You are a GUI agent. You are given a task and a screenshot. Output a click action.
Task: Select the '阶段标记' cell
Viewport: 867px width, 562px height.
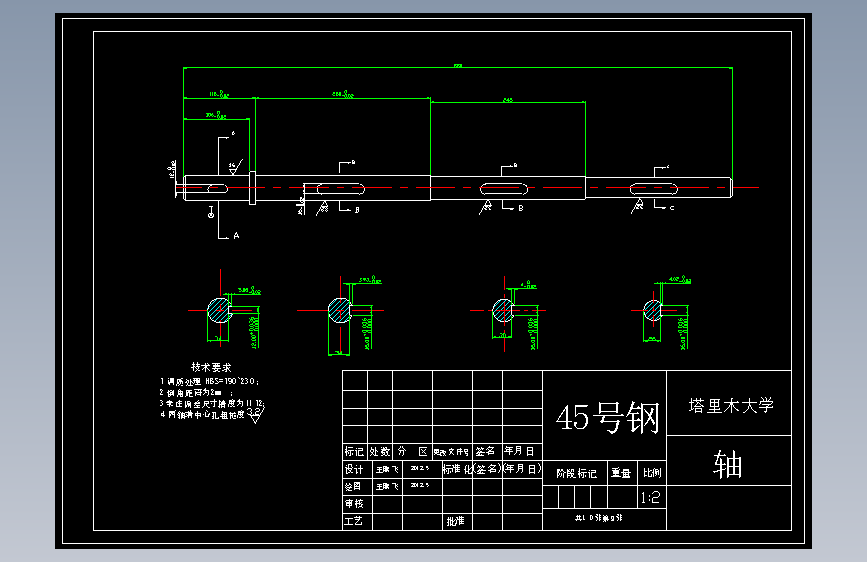(x=576, y=473)
